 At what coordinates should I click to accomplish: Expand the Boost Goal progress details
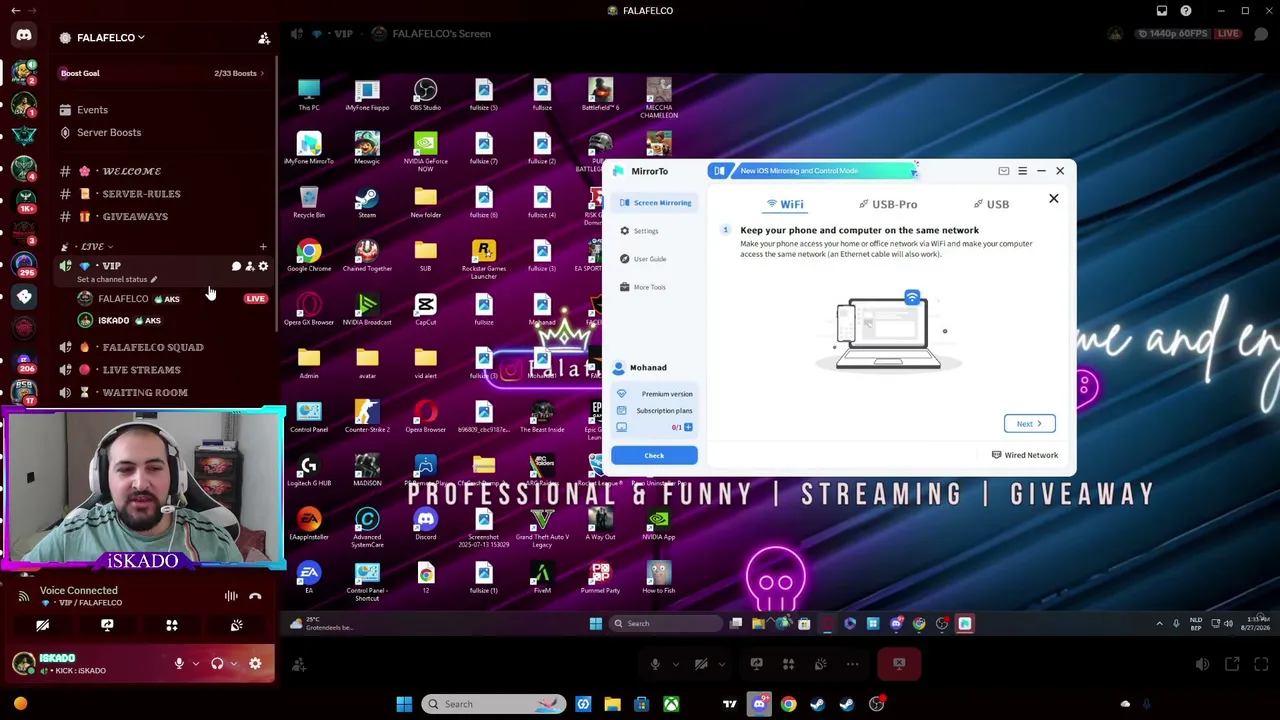(160, 73)
